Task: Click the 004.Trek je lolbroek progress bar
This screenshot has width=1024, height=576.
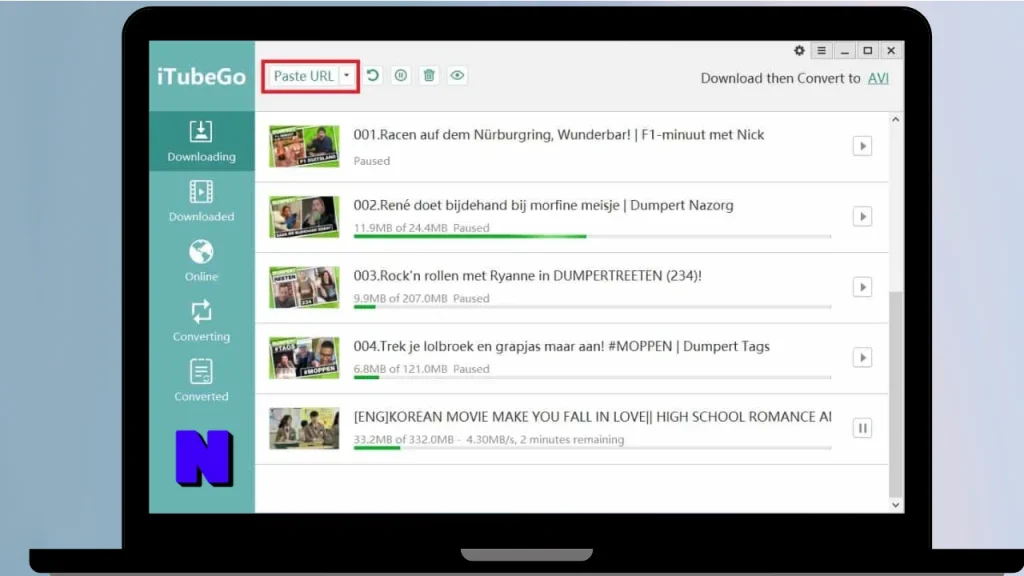Action: pyautogui.click(x=592, y=377)
